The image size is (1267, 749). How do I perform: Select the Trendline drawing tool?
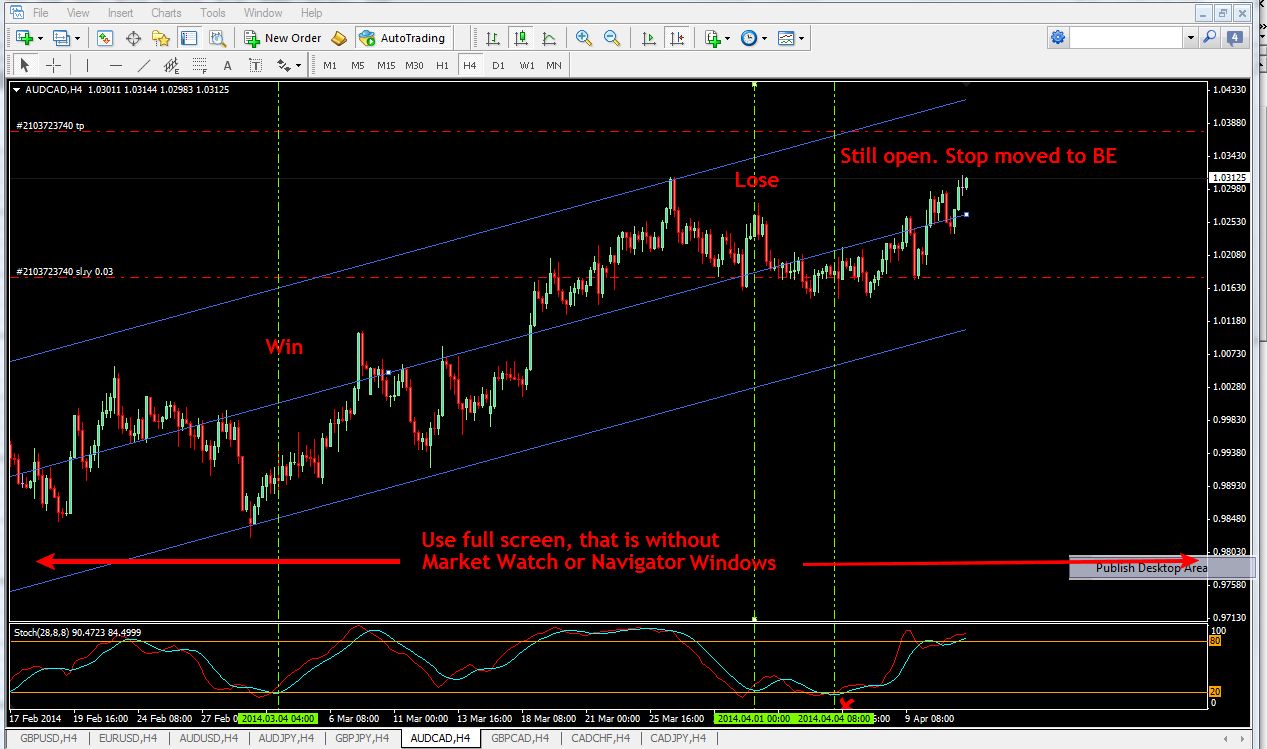(144, 65)
